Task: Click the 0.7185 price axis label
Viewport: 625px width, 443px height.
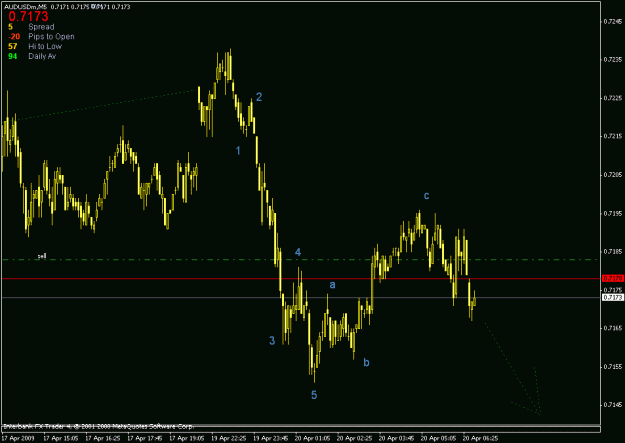Action: (613, 252)
